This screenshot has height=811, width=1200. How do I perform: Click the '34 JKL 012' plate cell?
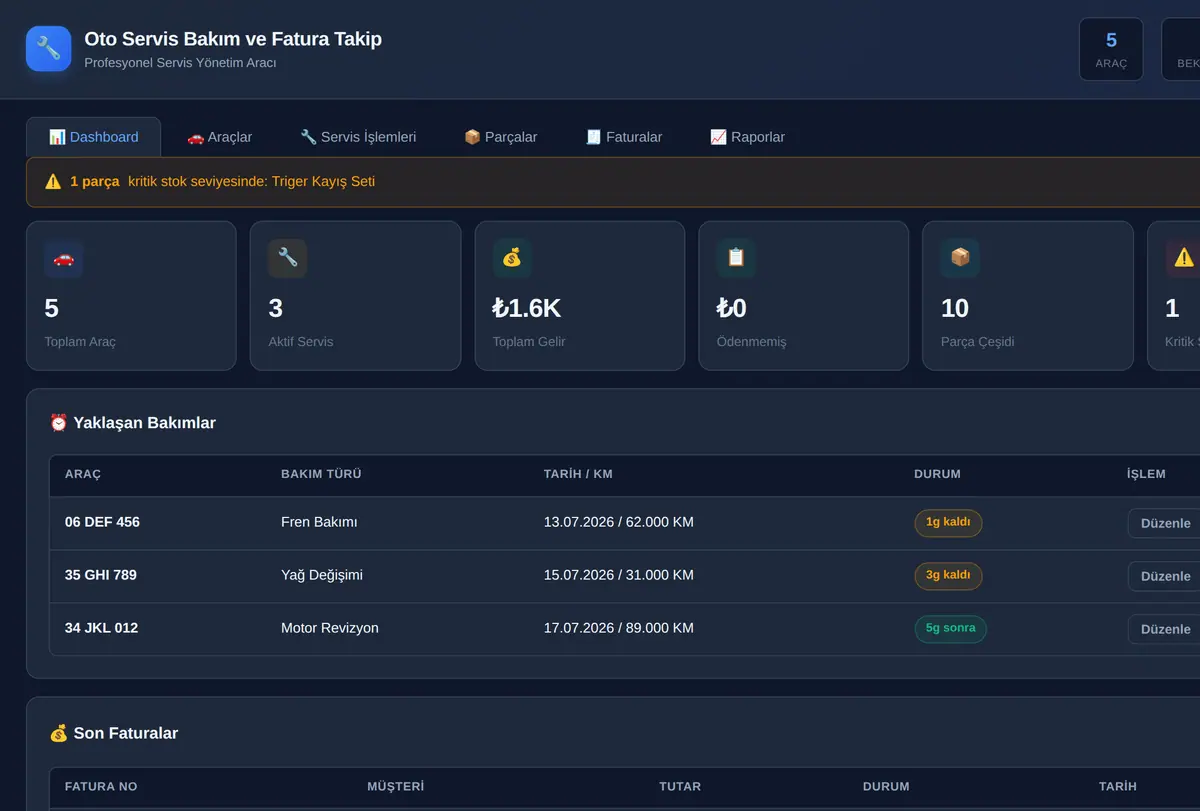click(102, 628)
